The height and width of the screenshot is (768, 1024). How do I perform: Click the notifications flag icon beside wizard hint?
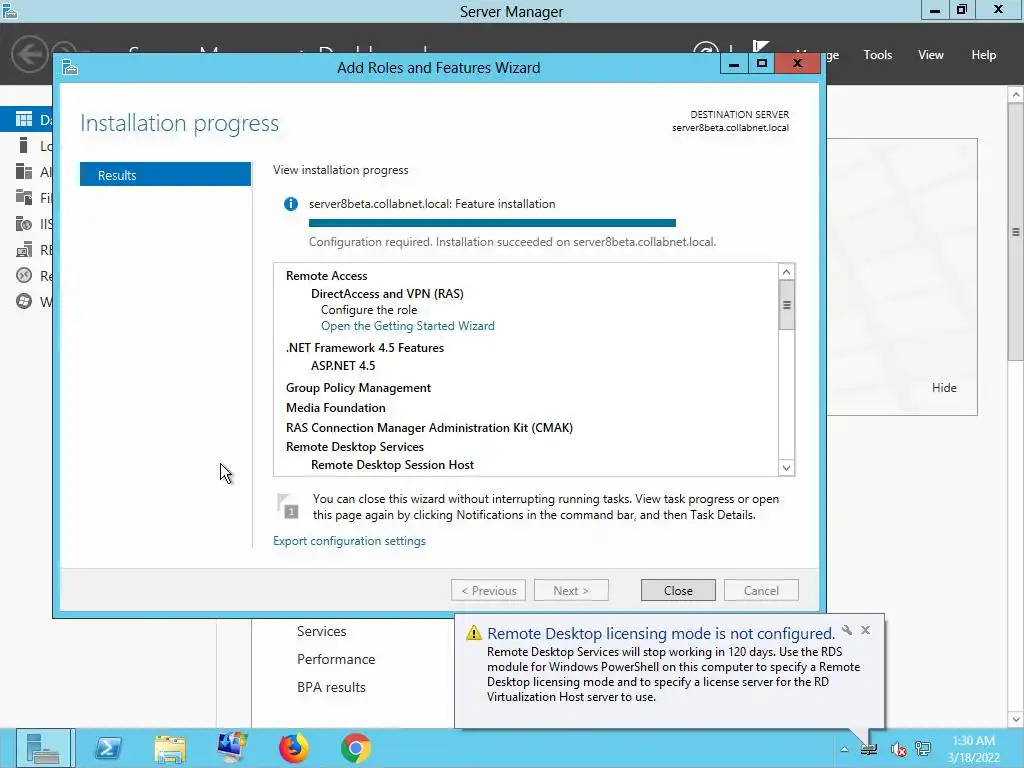click(x=287, y=506)
